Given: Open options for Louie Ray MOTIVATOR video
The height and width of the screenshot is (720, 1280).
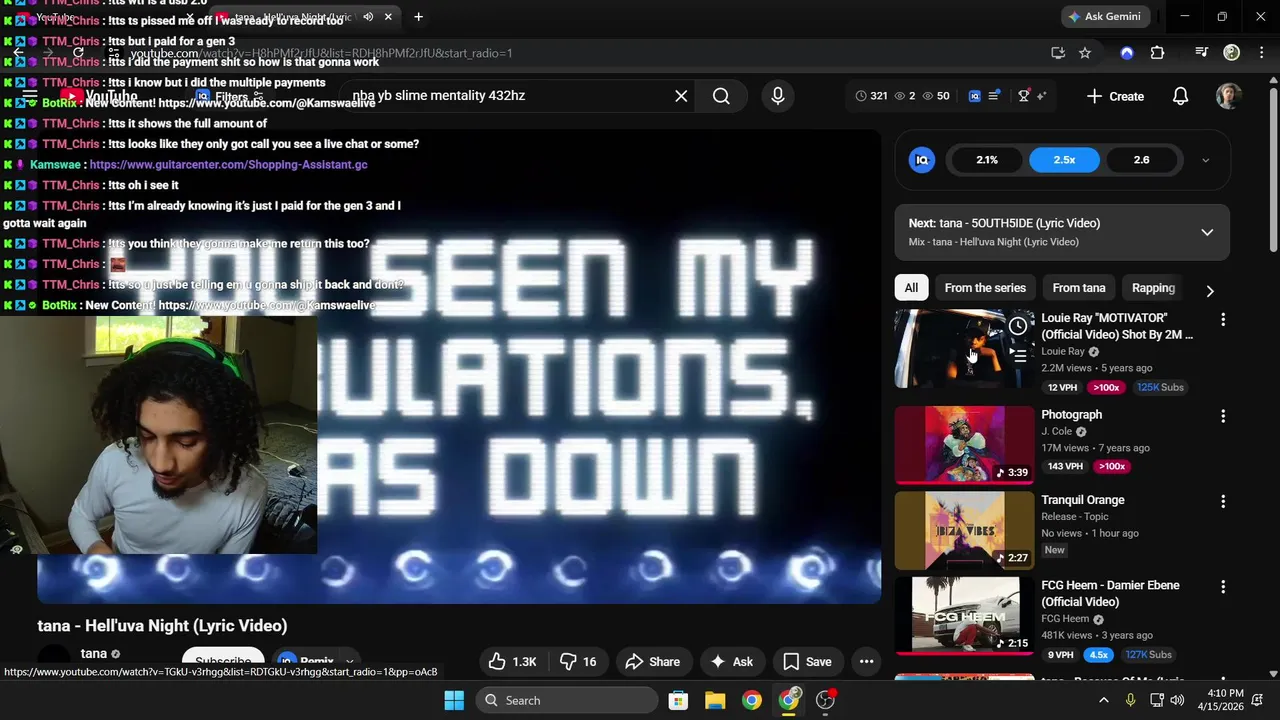Looking at the screenshot, I should pyautogui.click(x=1222, y=320).
